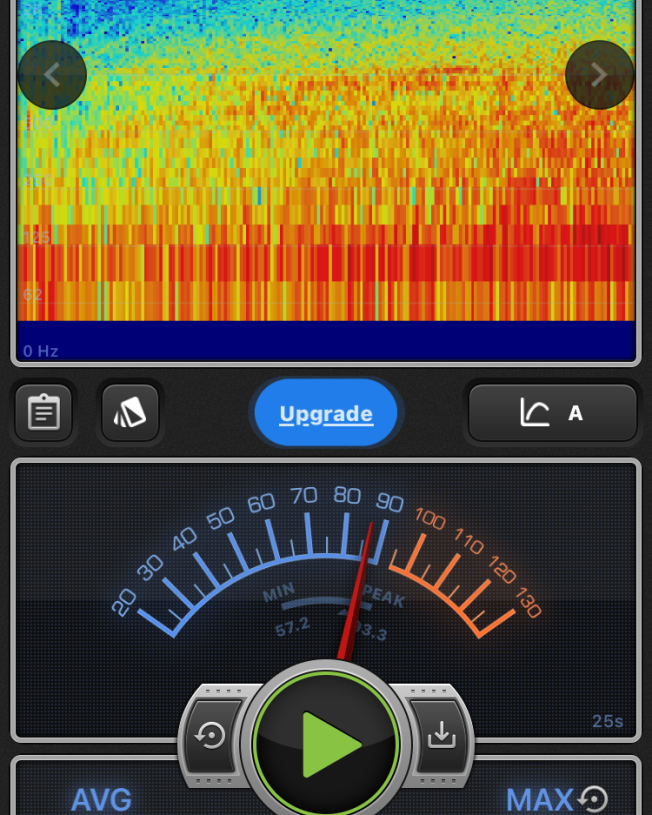Tap the 20 mark on the blue scale

(124, 602)
